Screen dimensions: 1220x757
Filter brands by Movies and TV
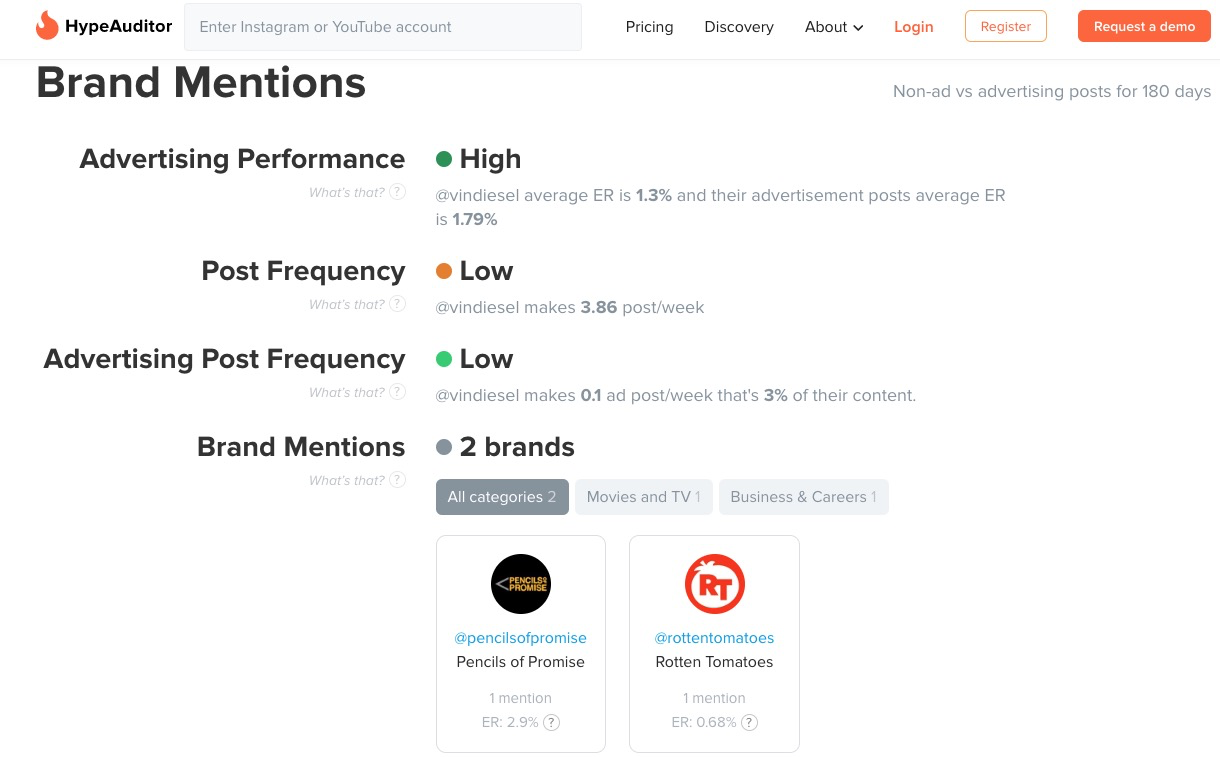pos(643,497)
